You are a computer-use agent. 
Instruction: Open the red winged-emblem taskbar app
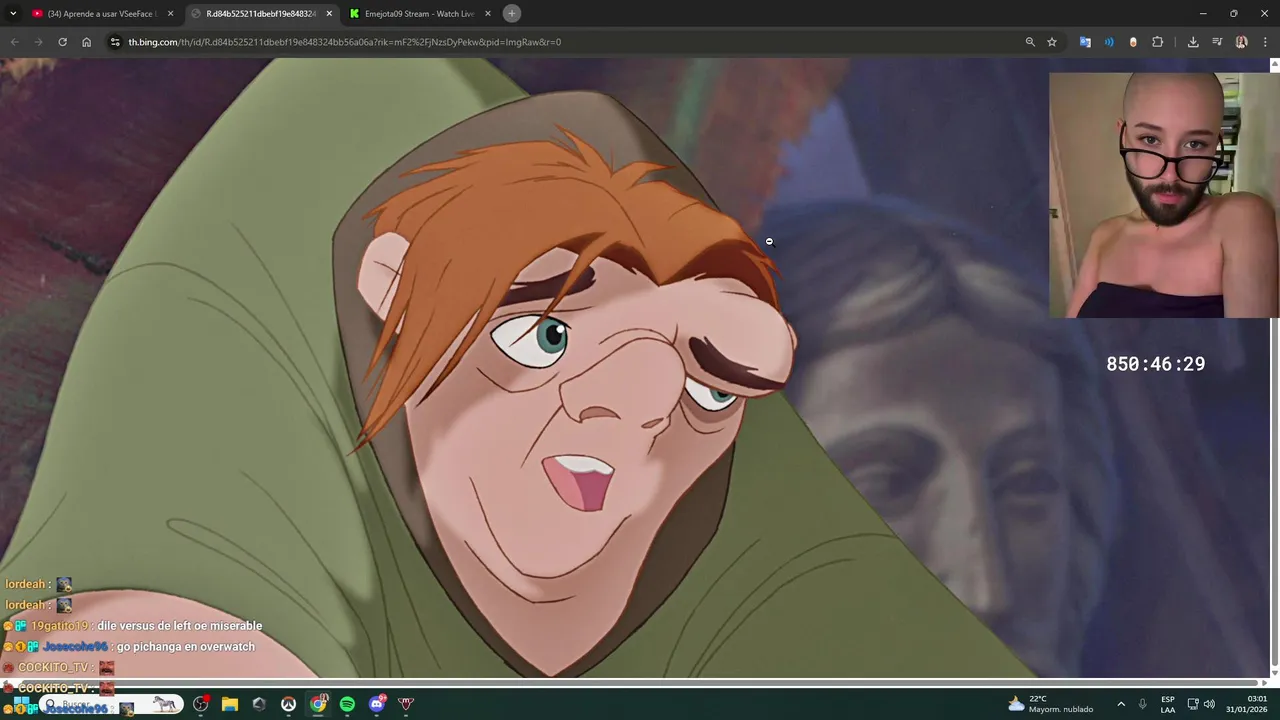click(x=406, y=704)
